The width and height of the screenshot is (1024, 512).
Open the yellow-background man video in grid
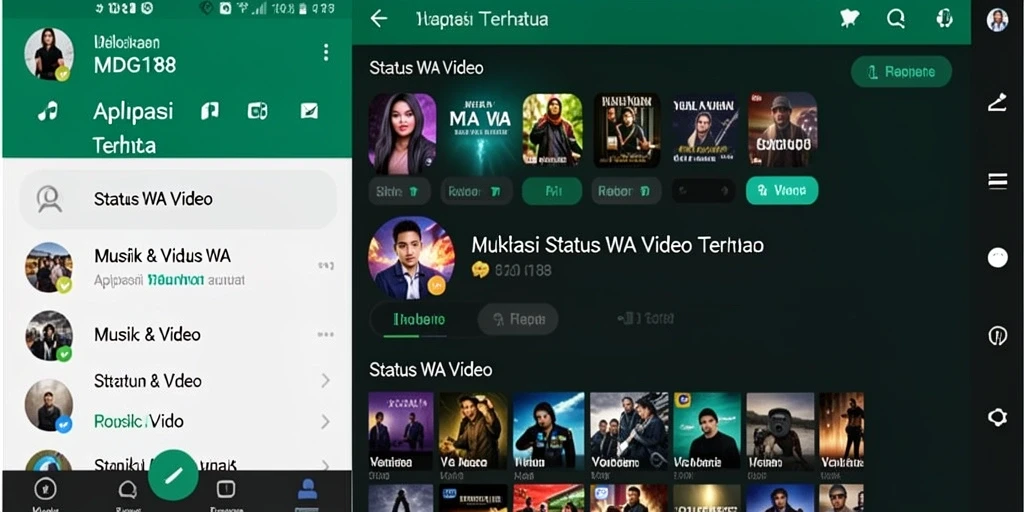tap(473, 430)
